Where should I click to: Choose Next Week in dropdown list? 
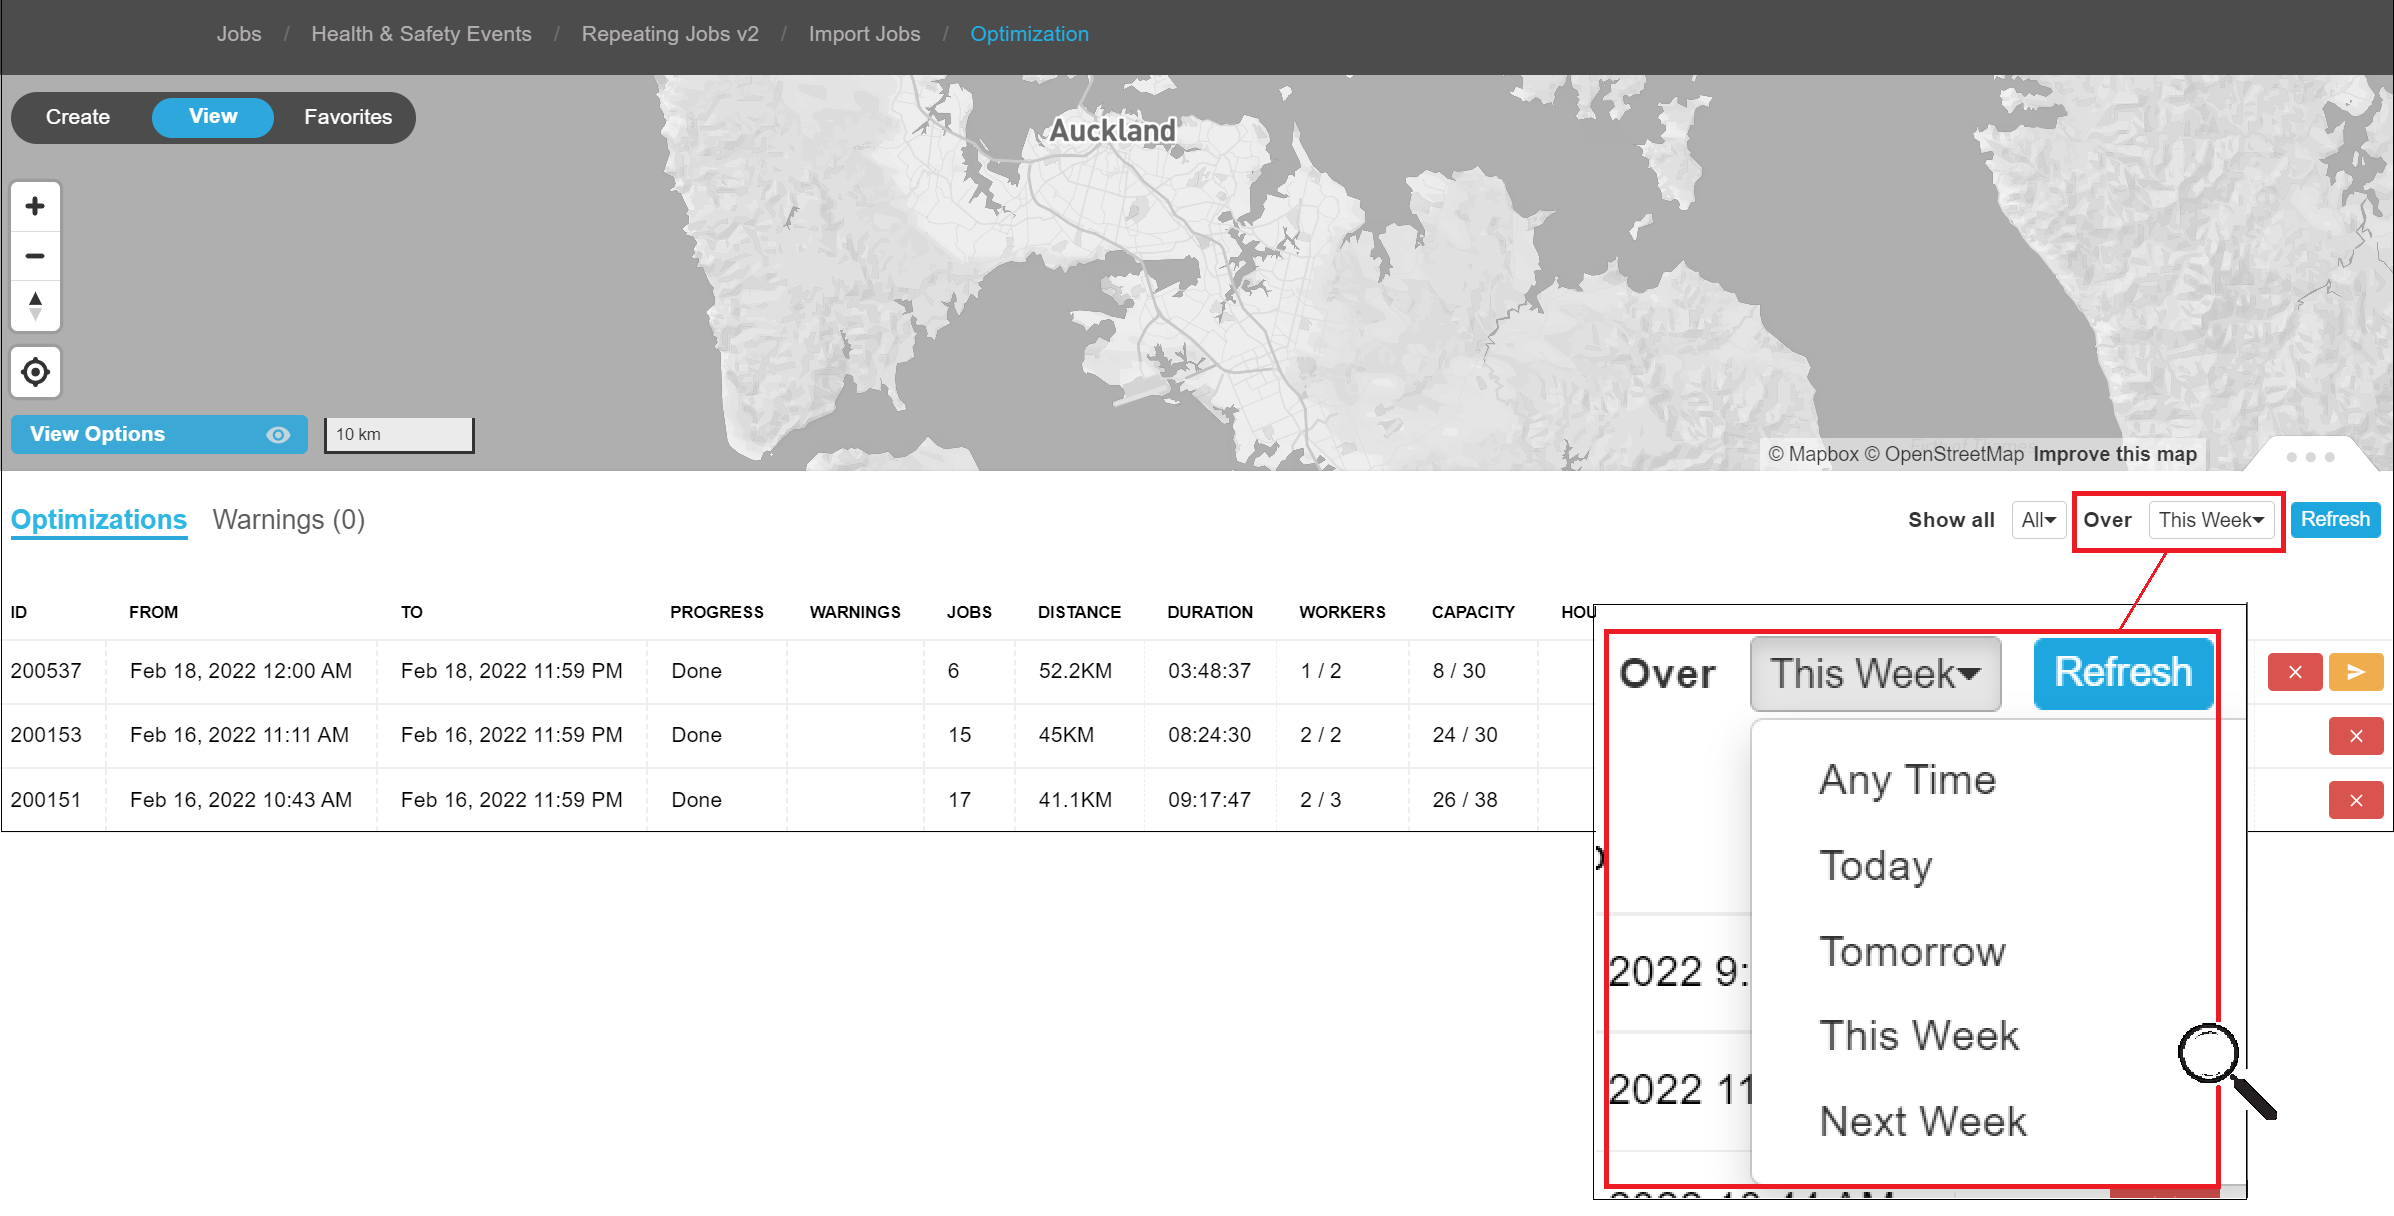click(1923, 1121)
